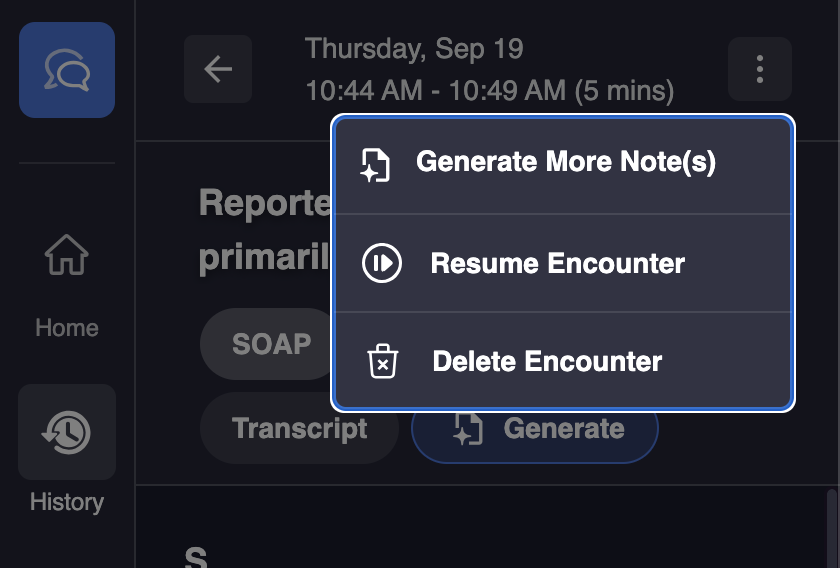Screen dimensions: 840x568
Task: Click the Home label in sidebar
Action: 67,328
